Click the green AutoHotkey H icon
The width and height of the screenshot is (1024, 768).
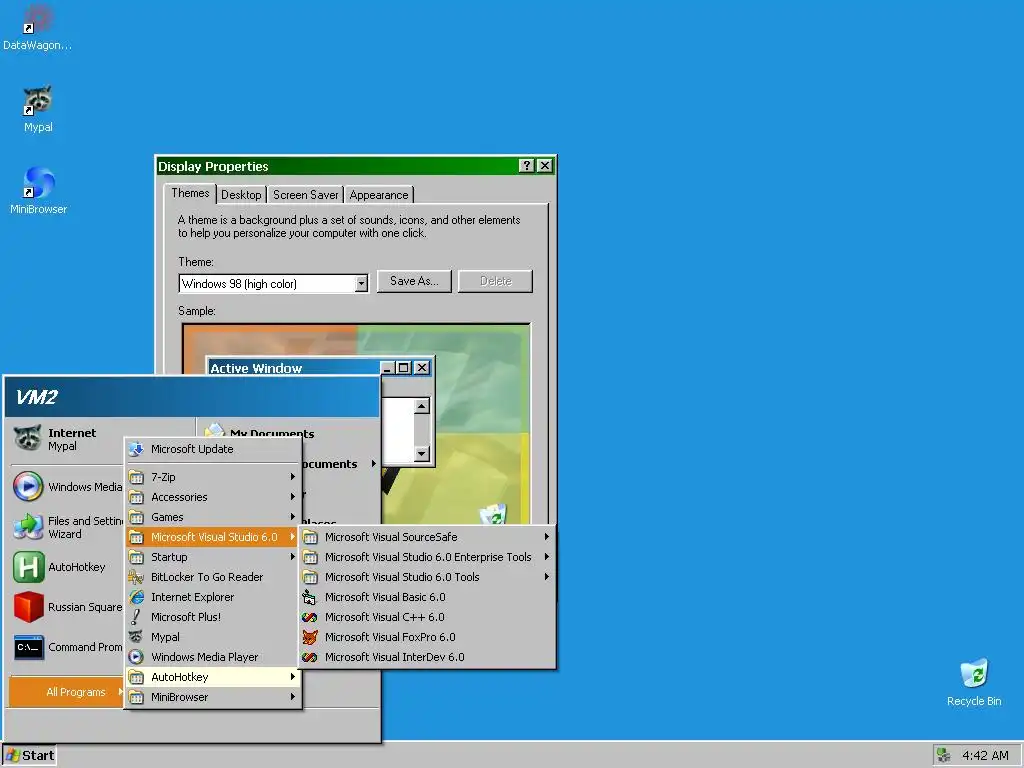pos(28,567)
